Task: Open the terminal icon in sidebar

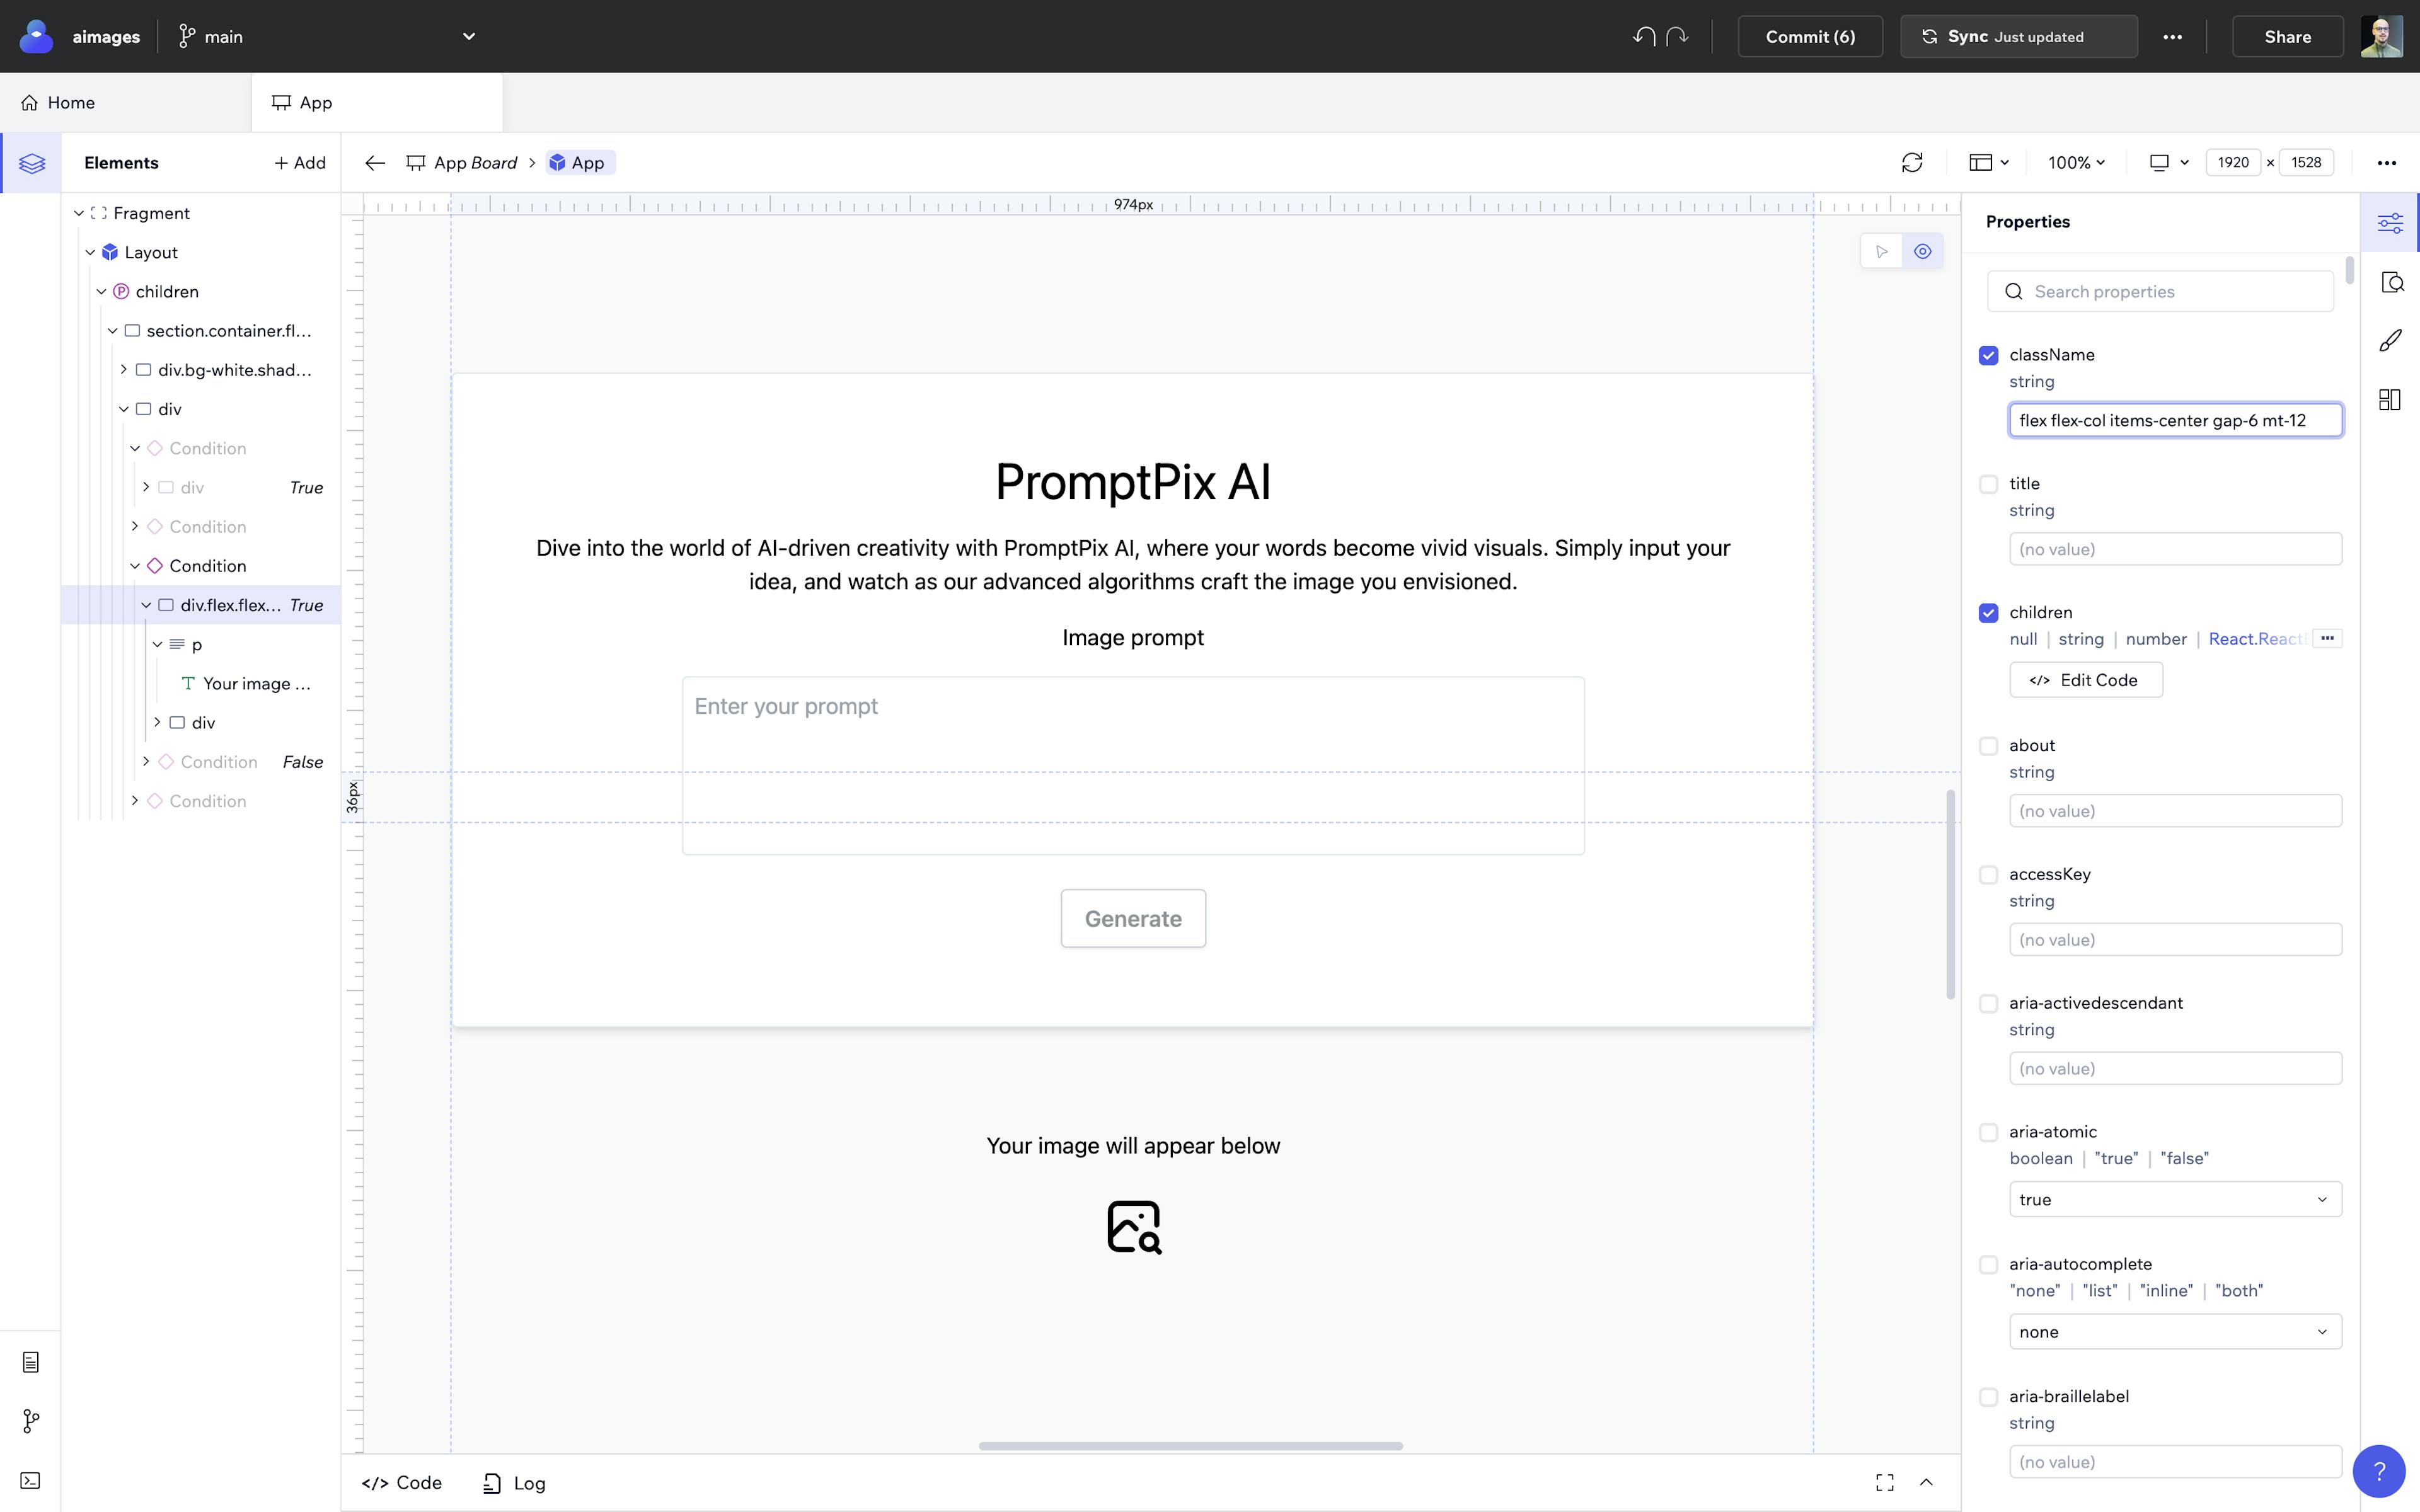Action: (x=31, y=1480)
